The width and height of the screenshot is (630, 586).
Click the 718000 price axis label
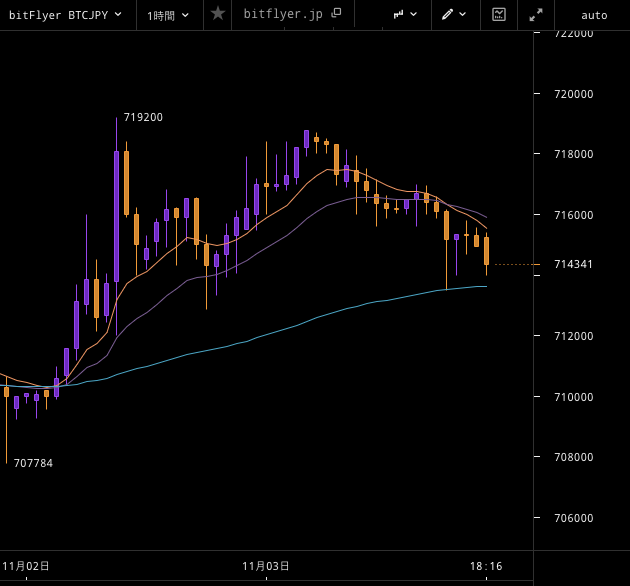pos(574,154)
